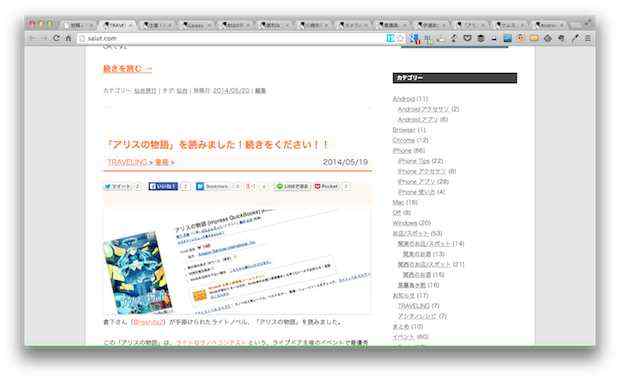This screenshot has height=380, width=620.
Task: Click the Tweet share button
Action: 117,186
